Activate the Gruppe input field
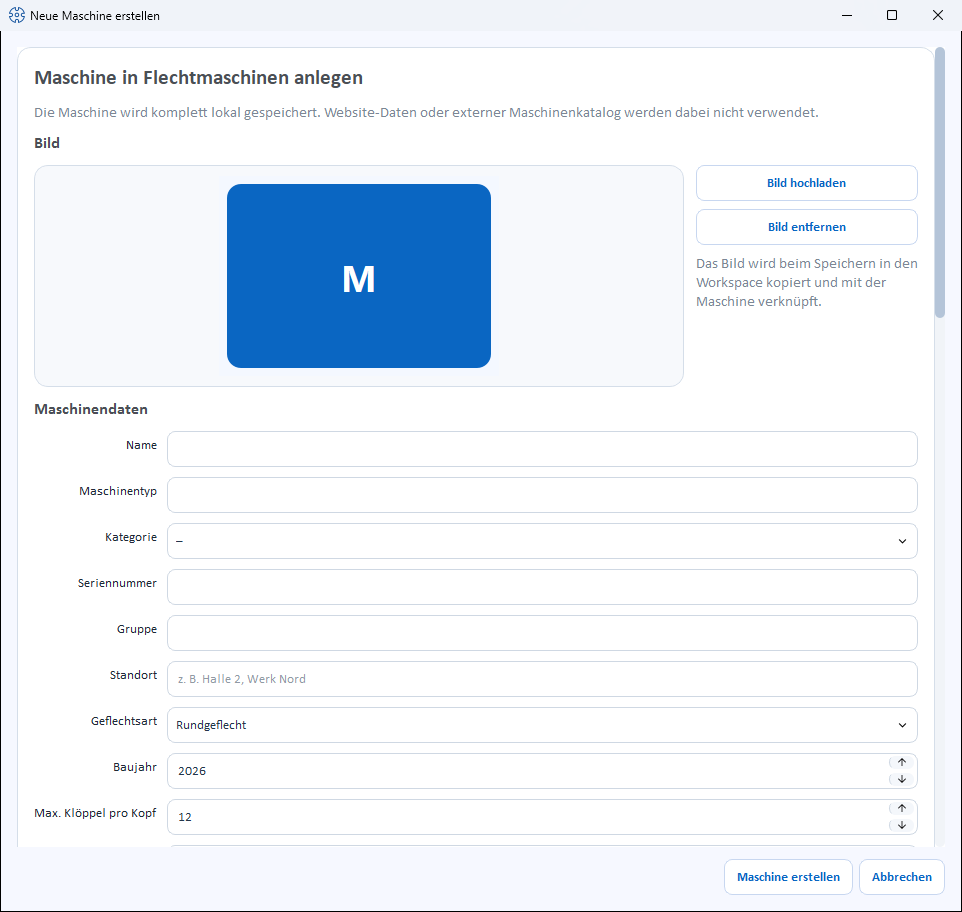 coord(542,633)
